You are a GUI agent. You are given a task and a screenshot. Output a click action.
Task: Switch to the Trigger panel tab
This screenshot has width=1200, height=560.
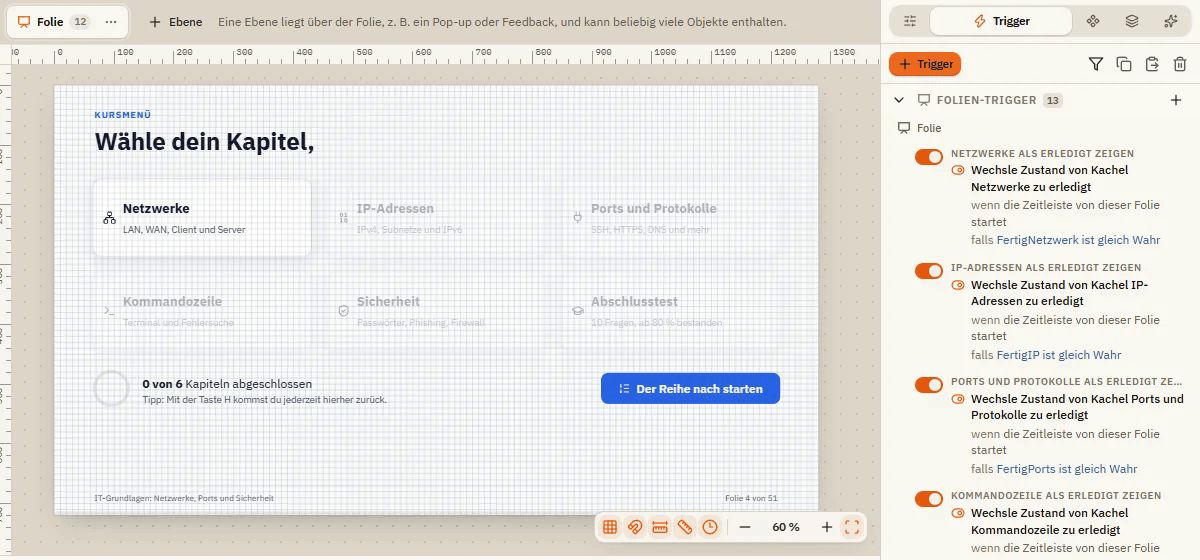click(1001, 21)
